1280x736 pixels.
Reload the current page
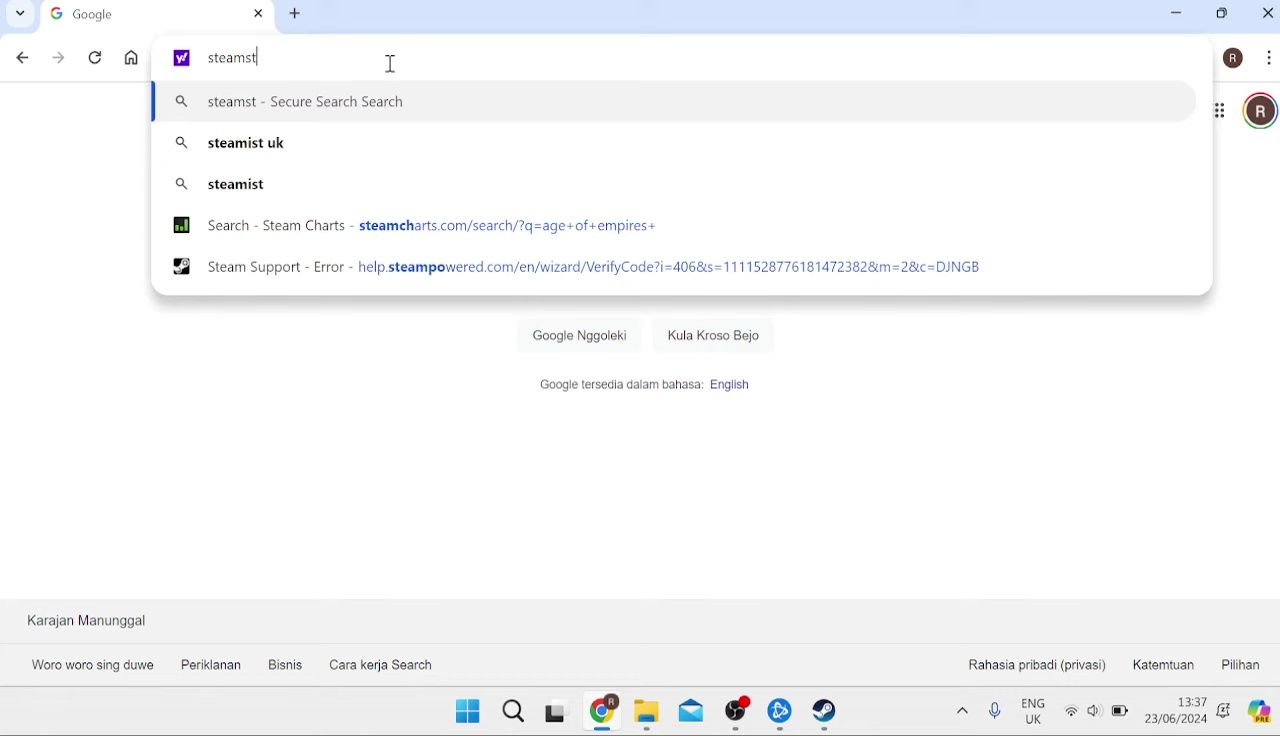pyautogui.click(x=95, y=58)
